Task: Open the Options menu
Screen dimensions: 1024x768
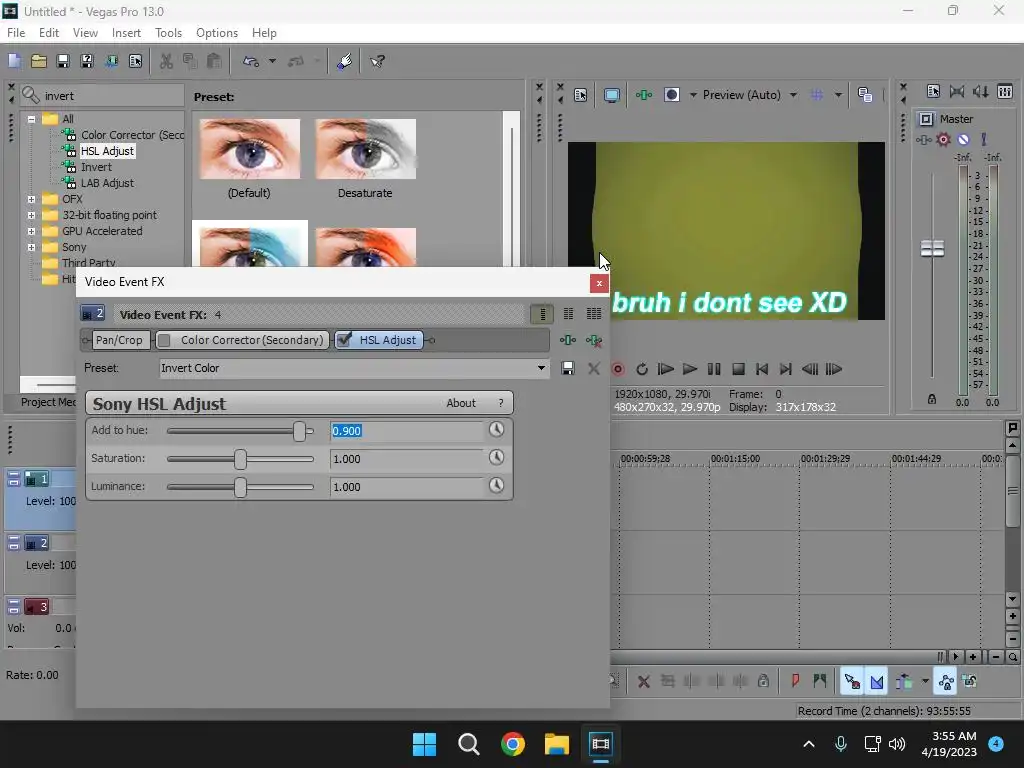Action: coord(217,33)
